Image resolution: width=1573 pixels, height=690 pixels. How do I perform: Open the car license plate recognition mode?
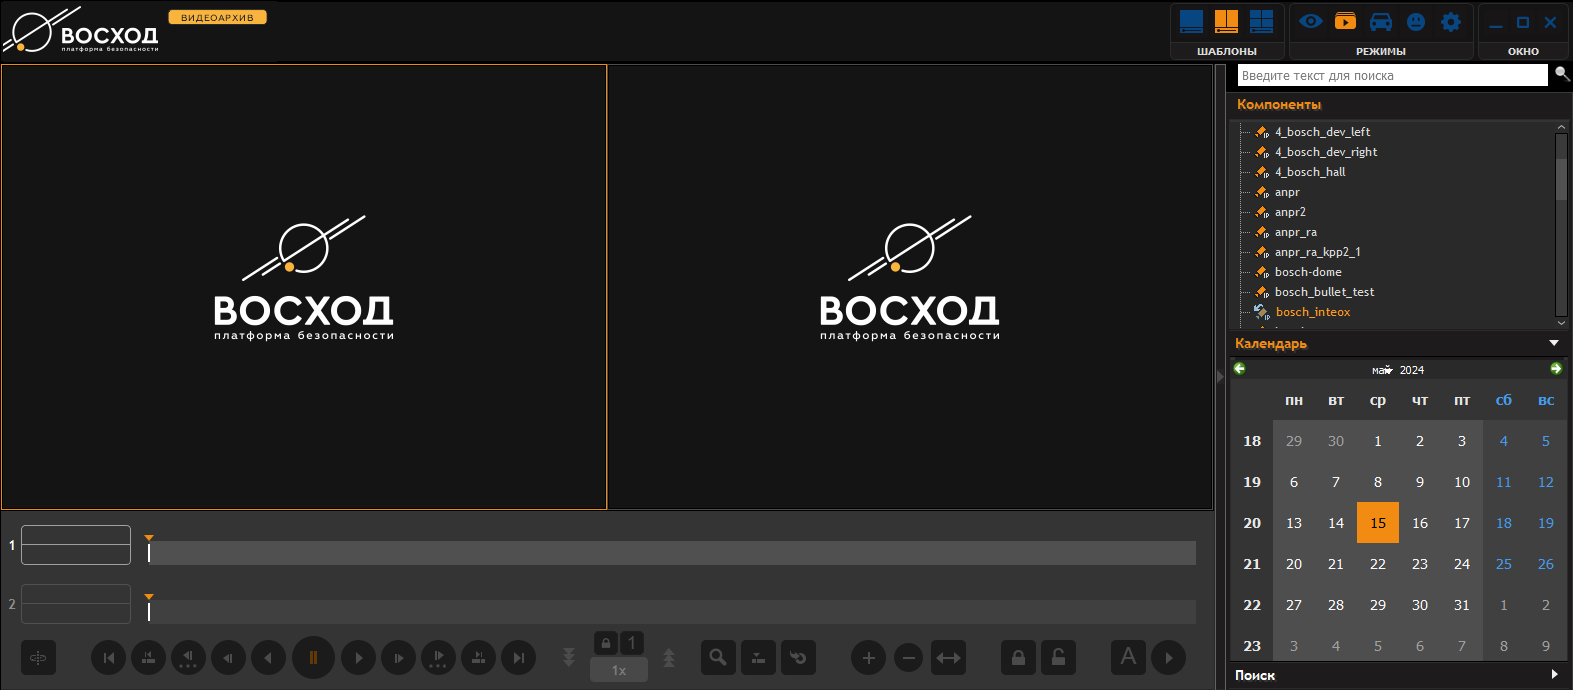pyautogui.click(x=1380, y=21)
